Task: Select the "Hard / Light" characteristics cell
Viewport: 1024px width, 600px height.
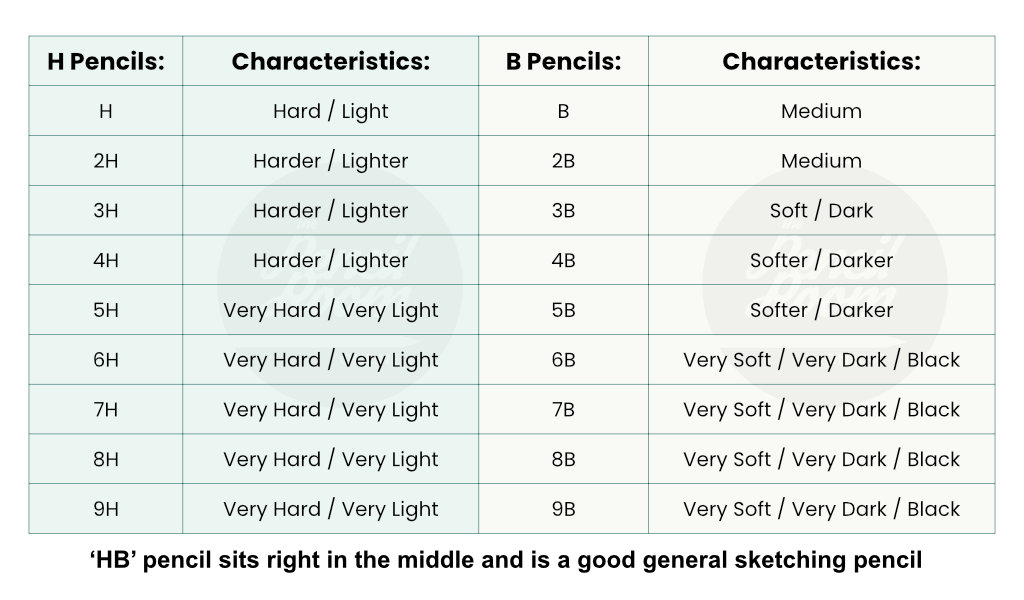Action: point(330,111)
